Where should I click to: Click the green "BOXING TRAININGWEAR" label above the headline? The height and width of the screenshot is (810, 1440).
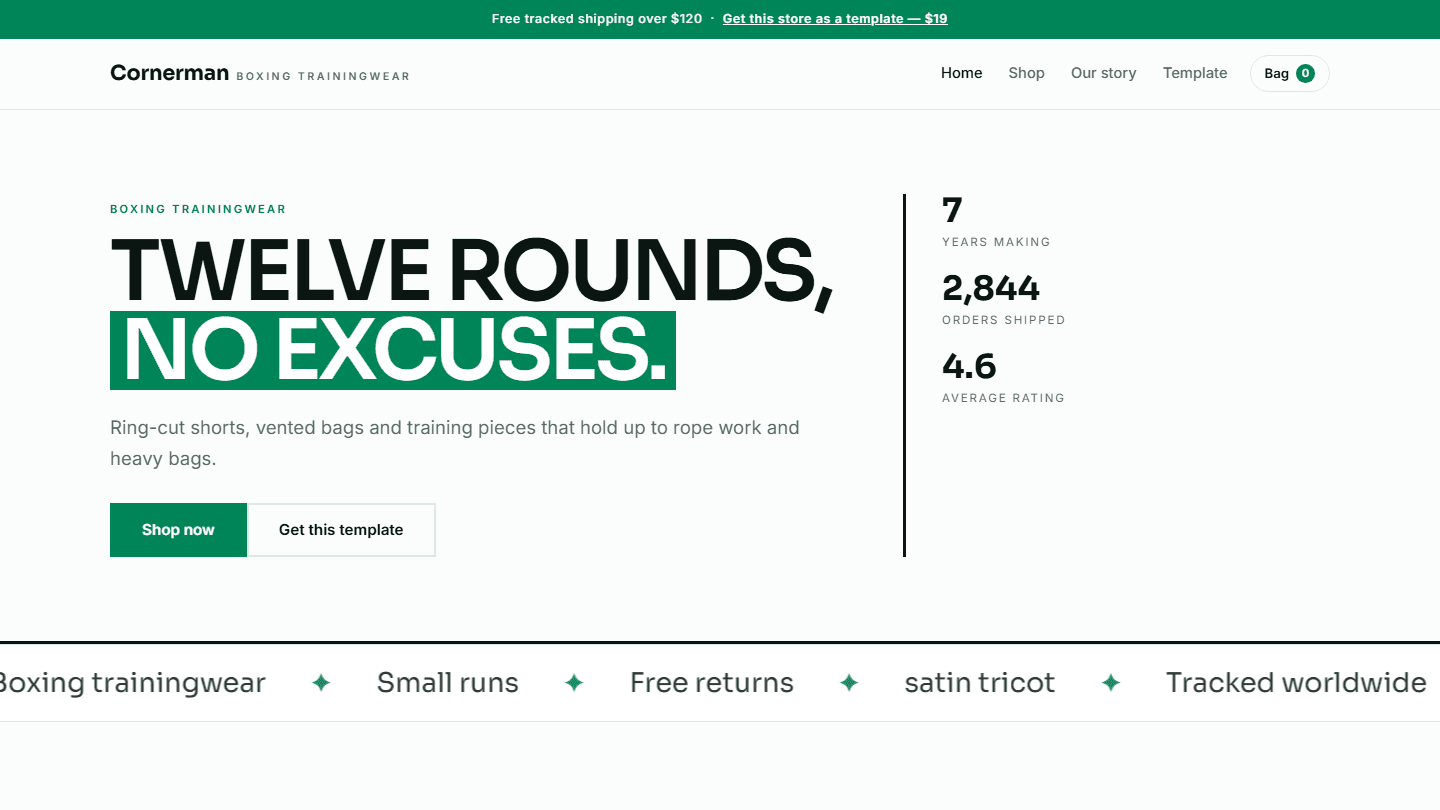pyautogui.click(x=198, y=210)
